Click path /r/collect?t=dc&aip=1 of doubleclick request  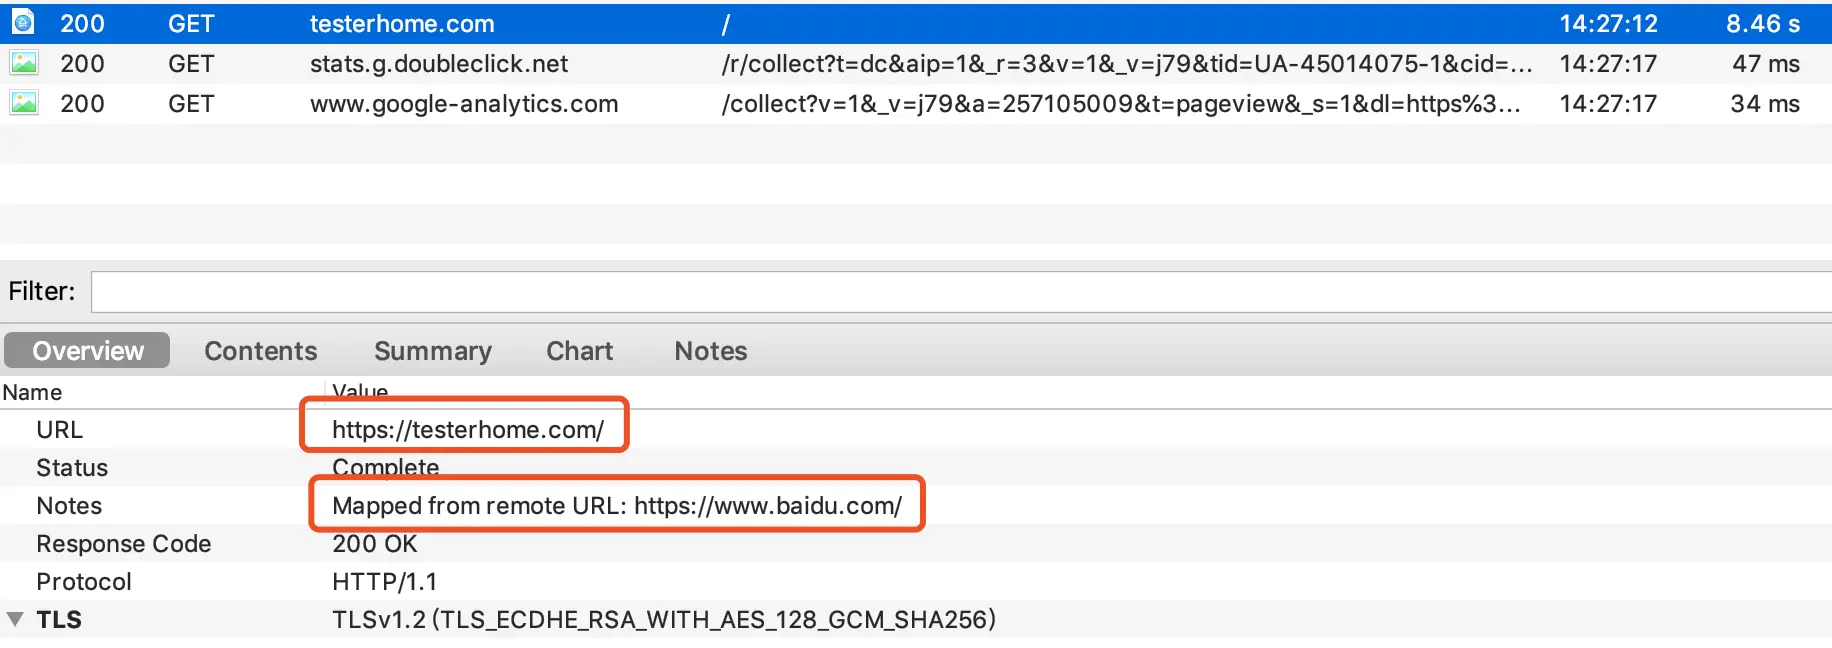pyautogui.click(x=1127, y=64)
